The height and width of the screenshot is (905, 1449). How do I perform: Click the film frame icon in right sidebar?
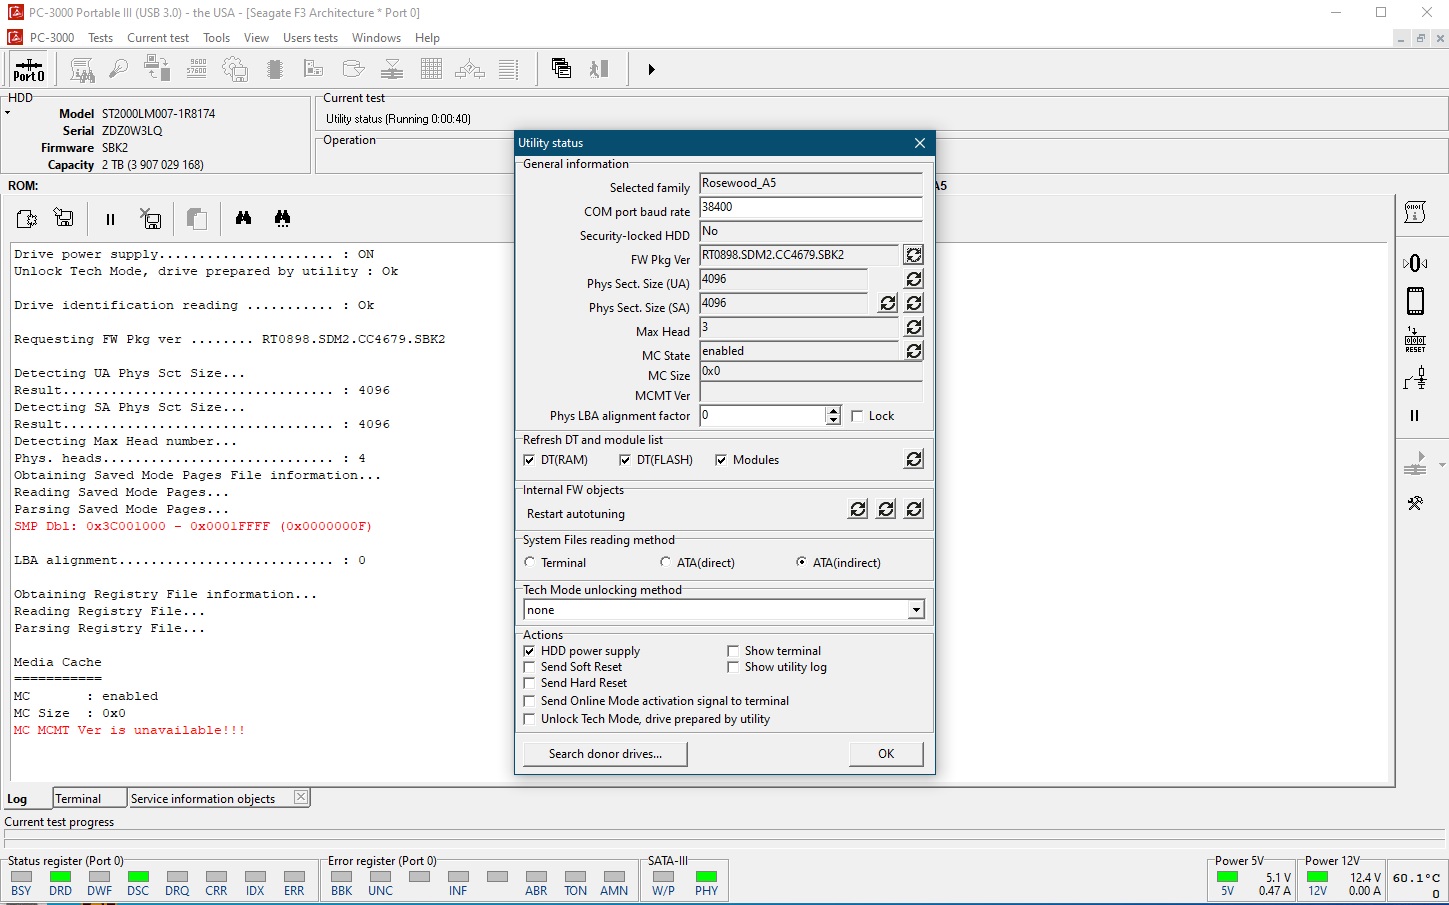point(1415,301)
